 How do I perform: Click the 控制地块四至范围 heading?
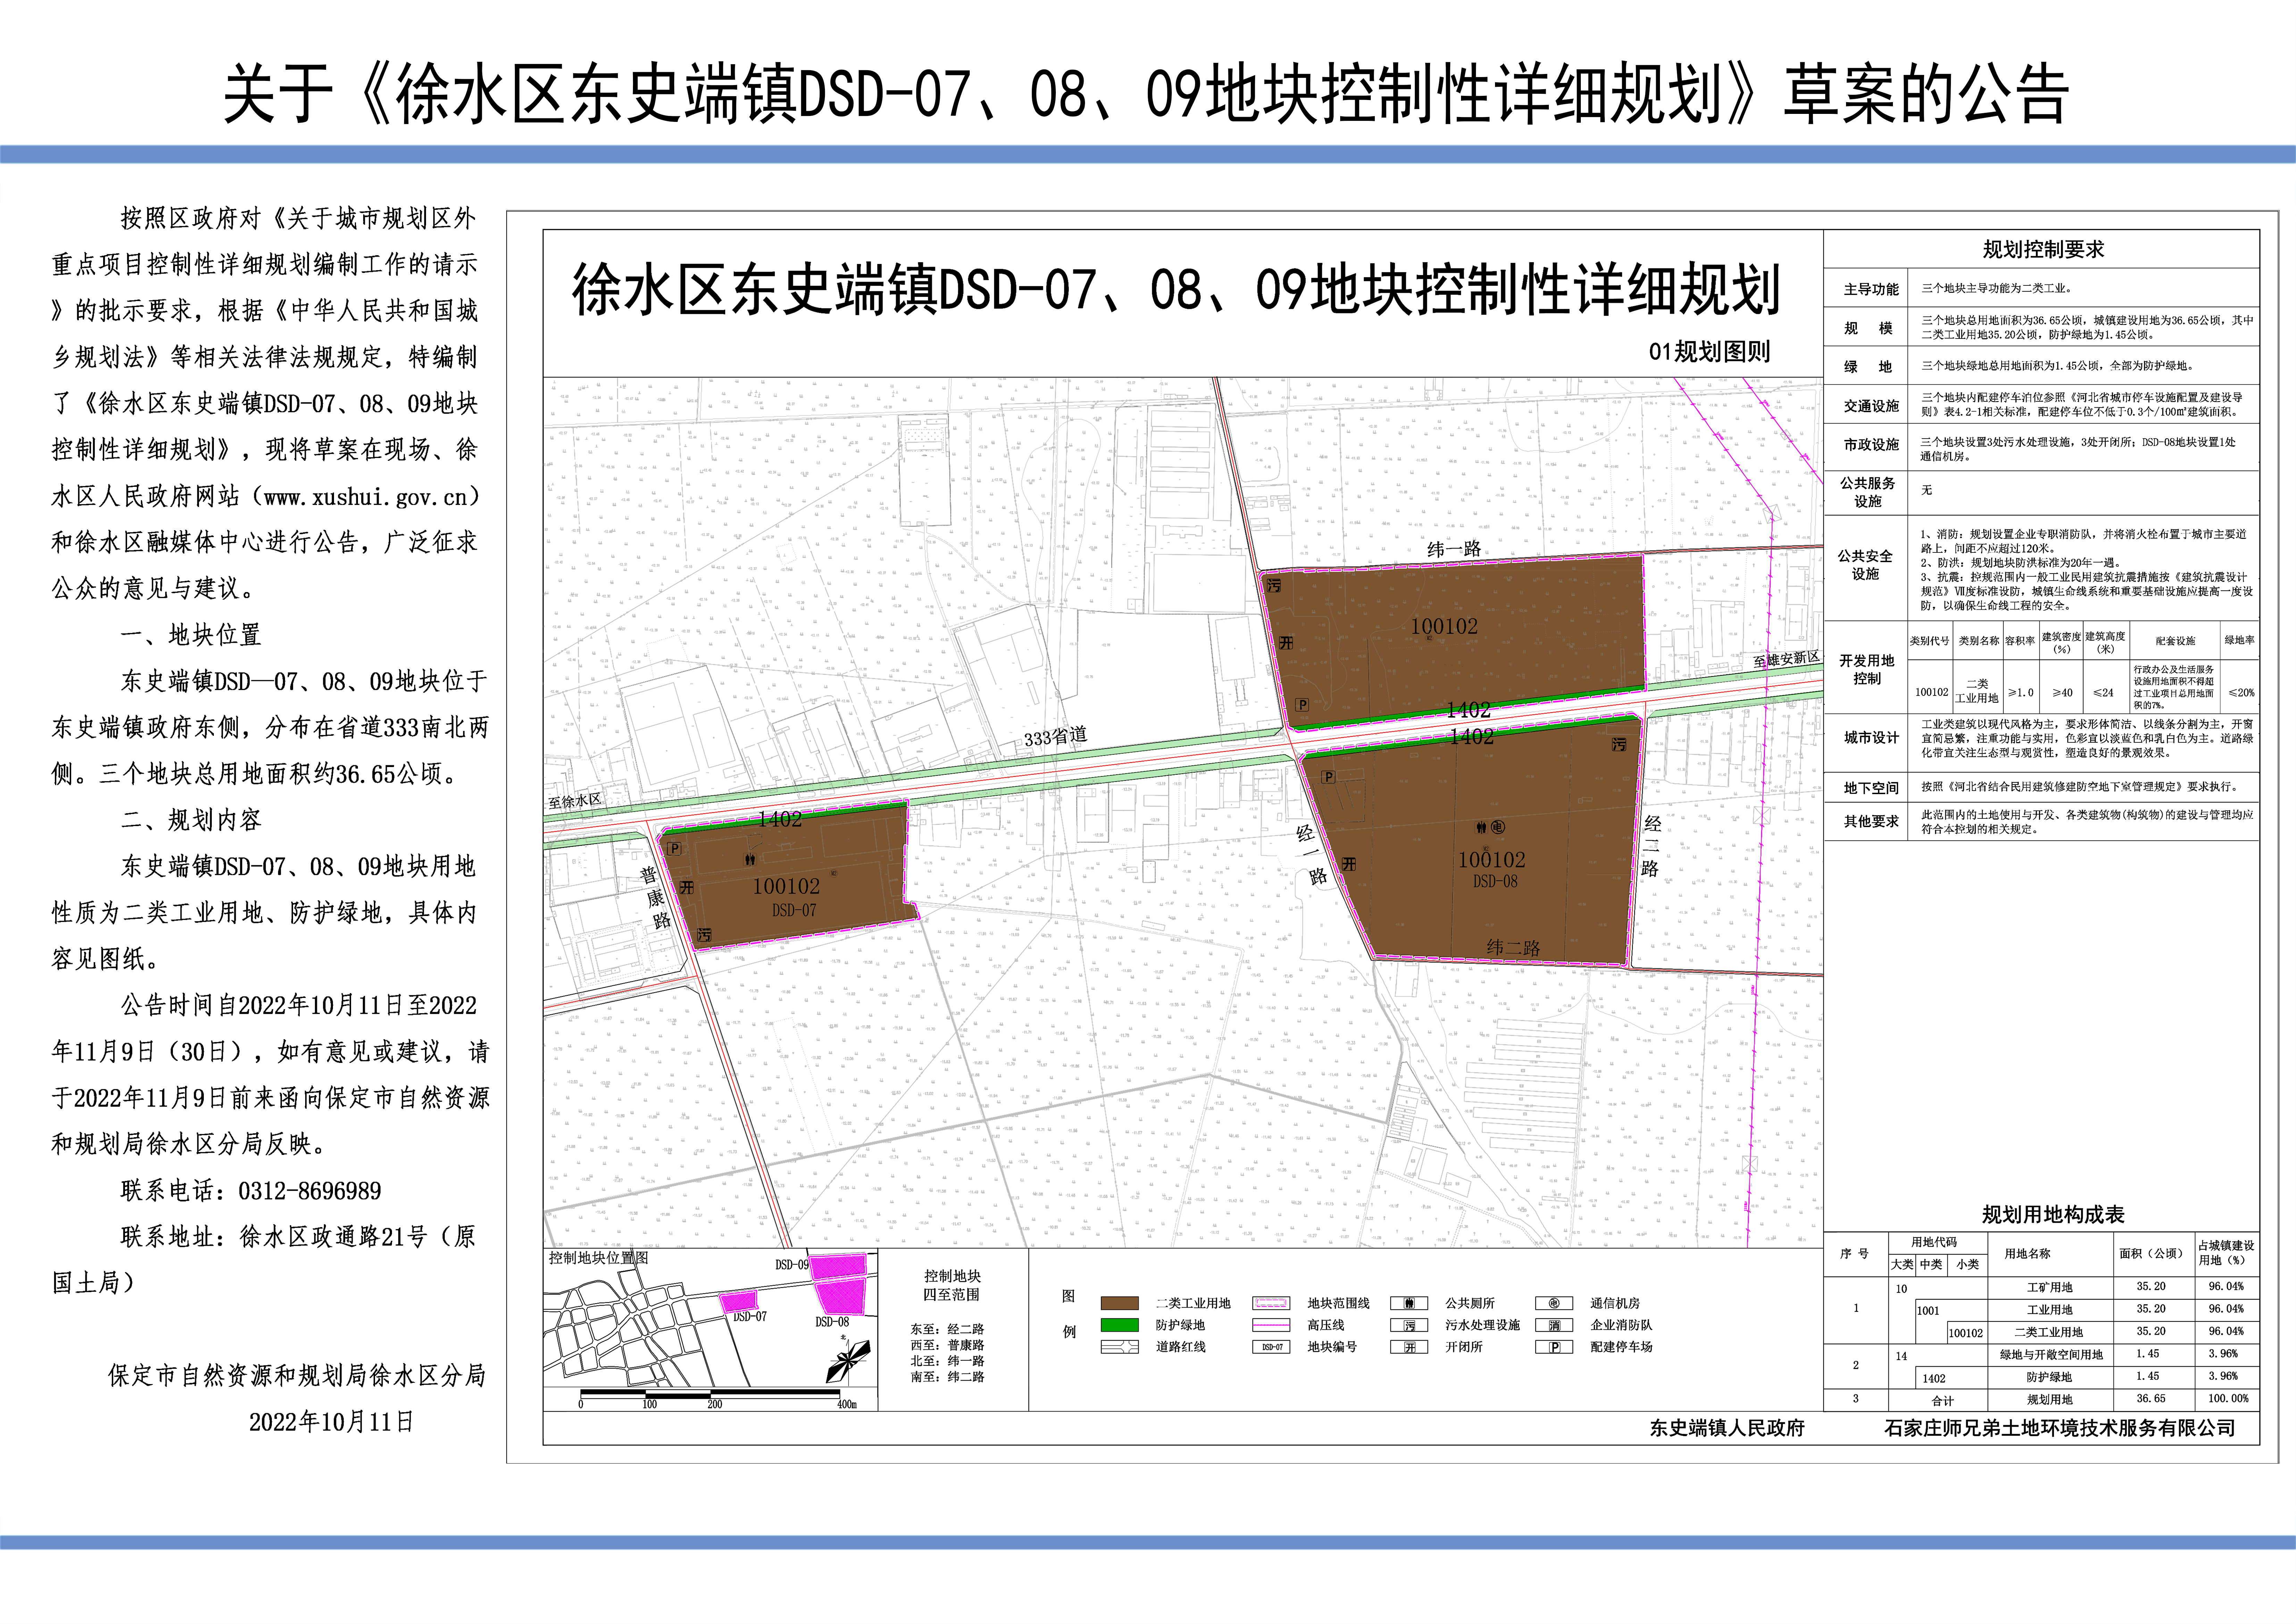click(952, 1285)
